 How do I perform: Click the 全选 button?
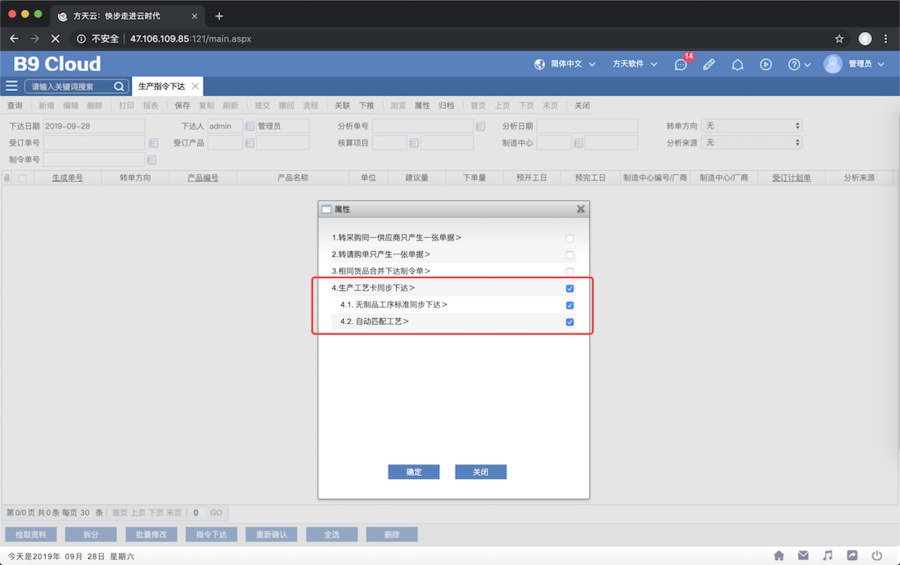click(332, 535)
